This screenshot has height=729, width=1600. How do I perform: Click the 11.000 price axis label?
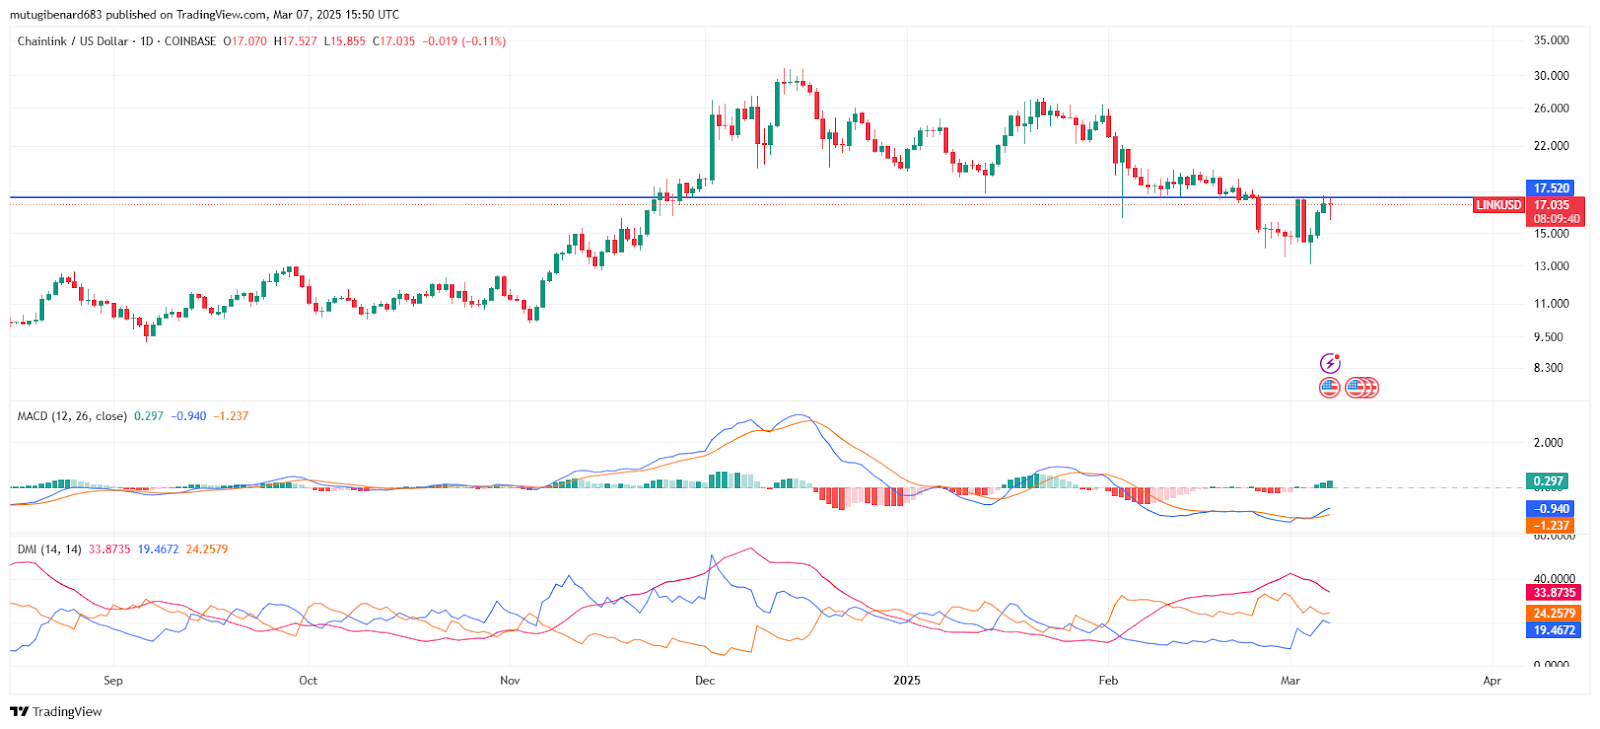1551,303
